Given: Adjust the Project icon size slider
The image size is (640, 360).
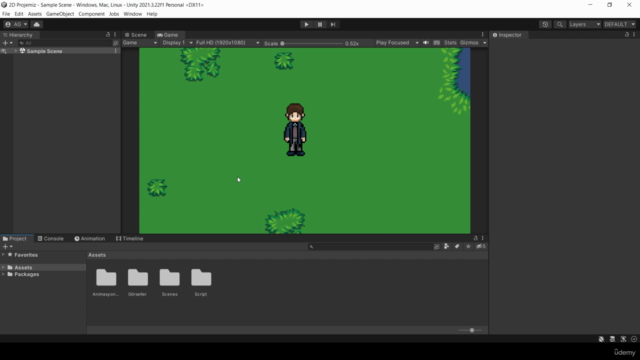Looking at the screenshot, I should click(470, 330).
